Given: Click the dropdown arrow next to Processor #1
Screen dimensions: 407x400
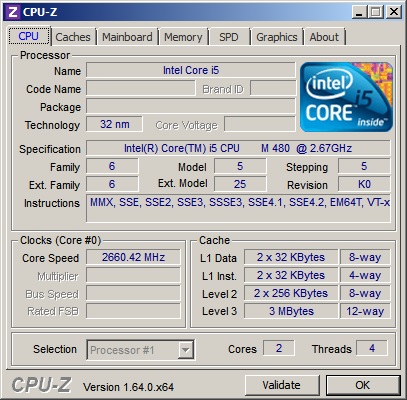Looking at the screenshot, I should pos(185,350).
